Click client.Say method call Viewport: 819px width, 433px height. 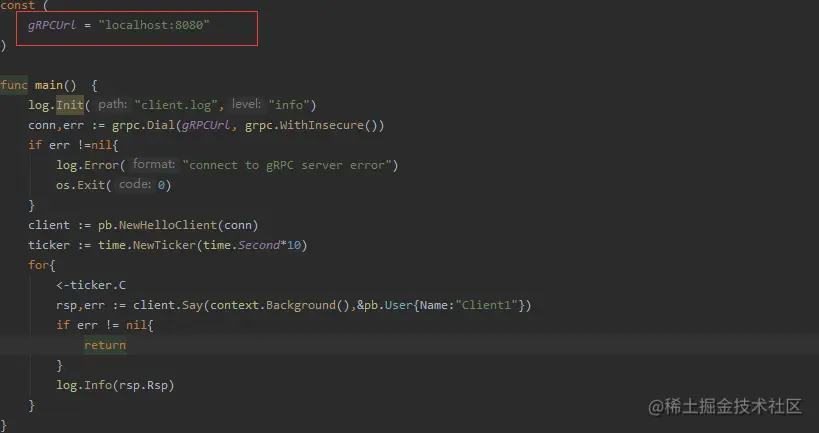(168, 305)
